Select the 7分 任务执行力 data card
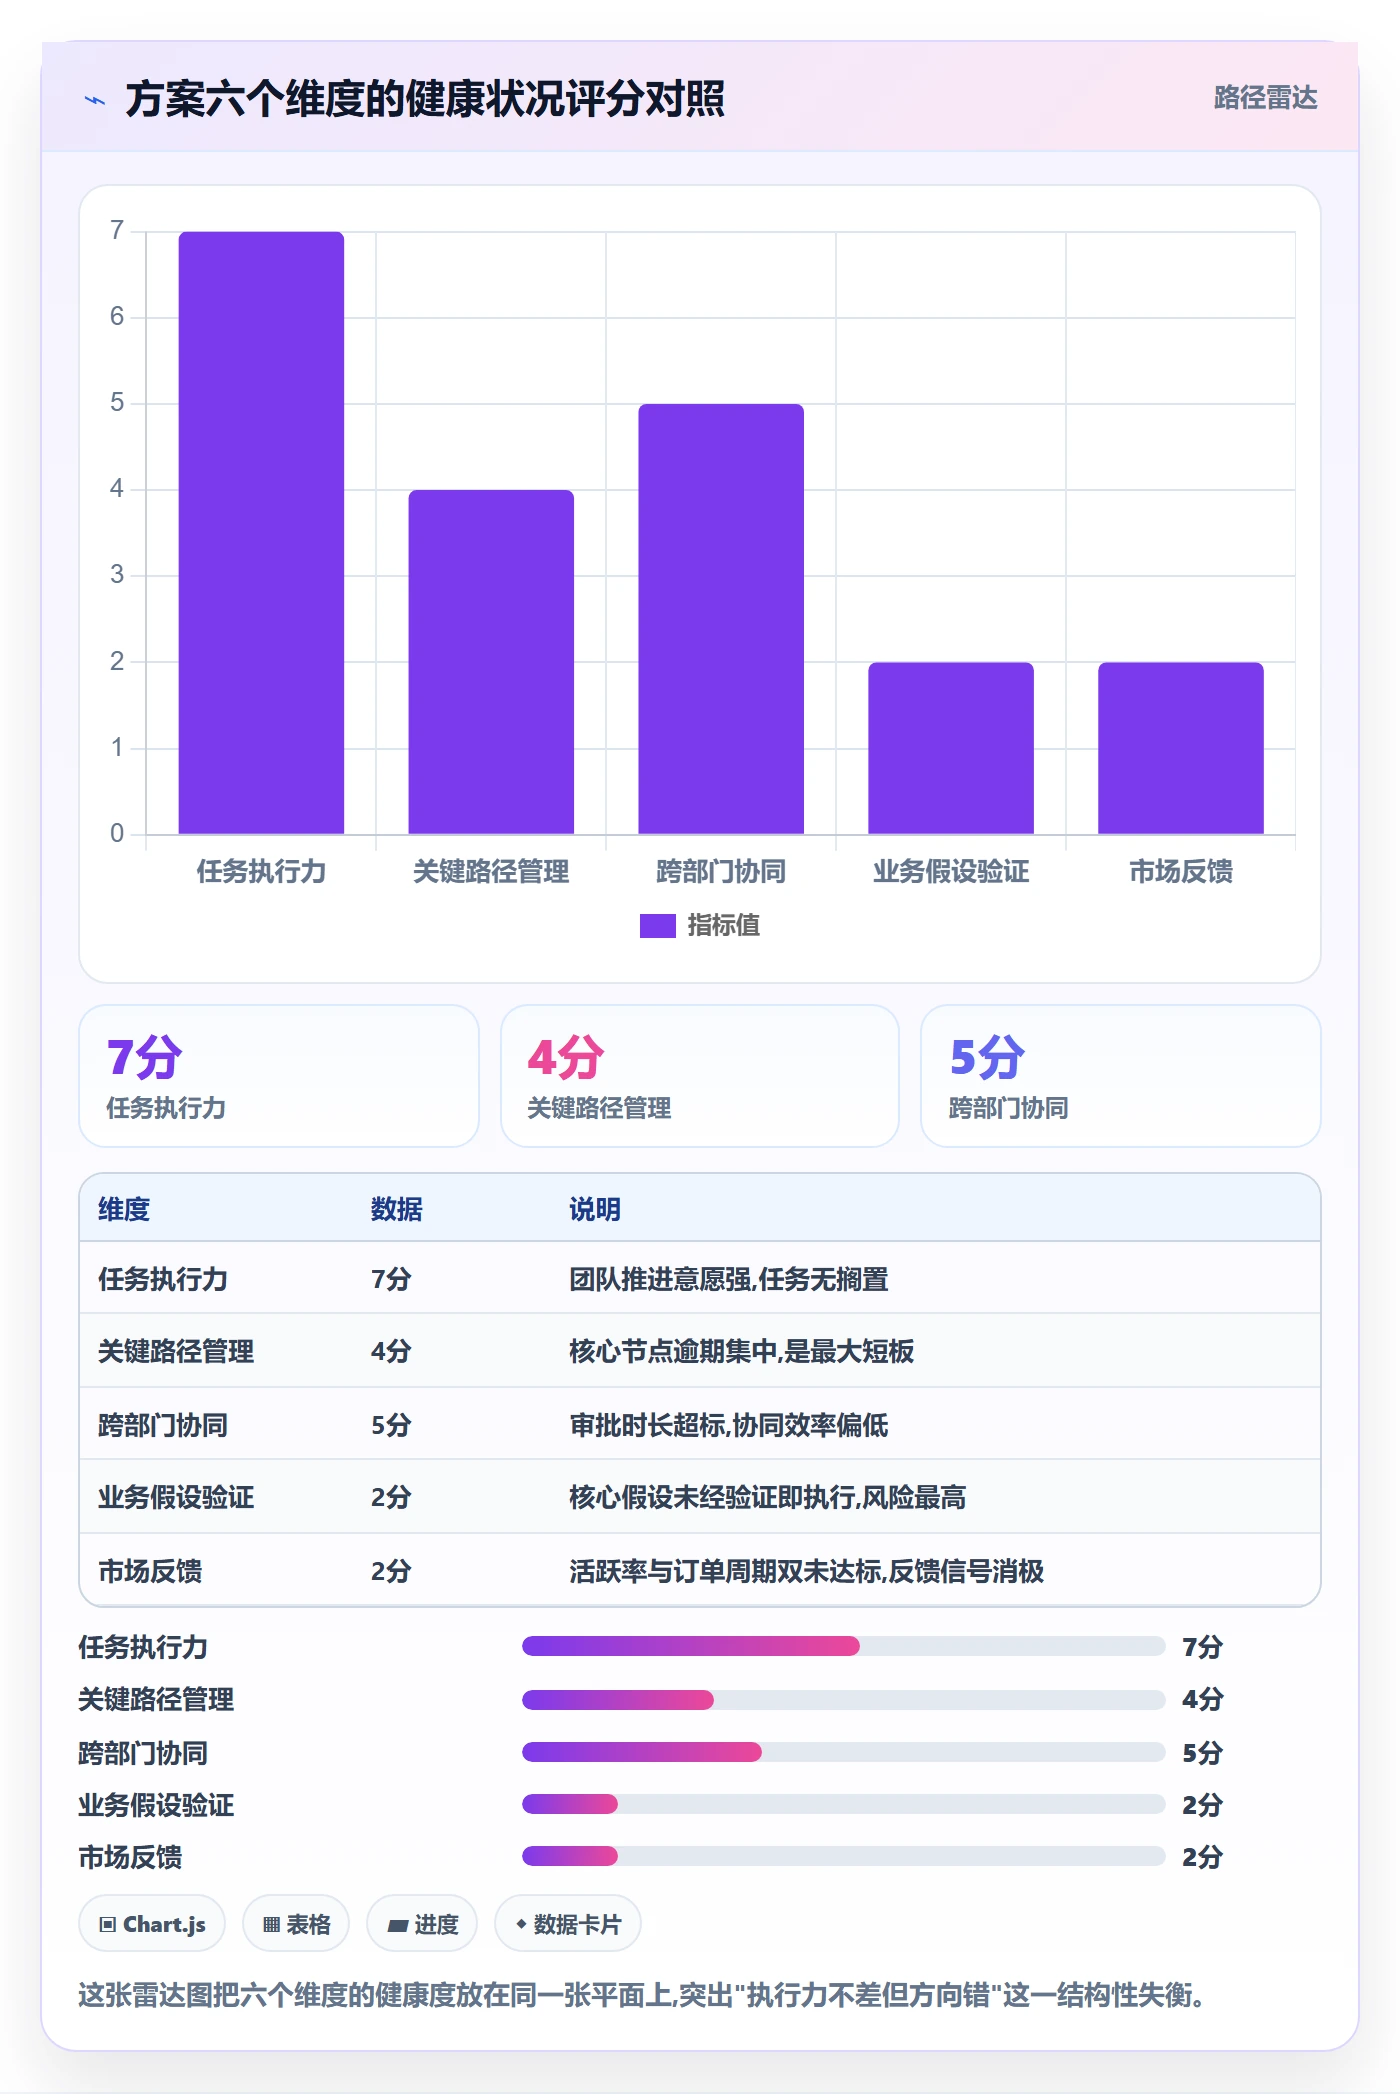The image size is (1400, 2094). click(279, 1076)
